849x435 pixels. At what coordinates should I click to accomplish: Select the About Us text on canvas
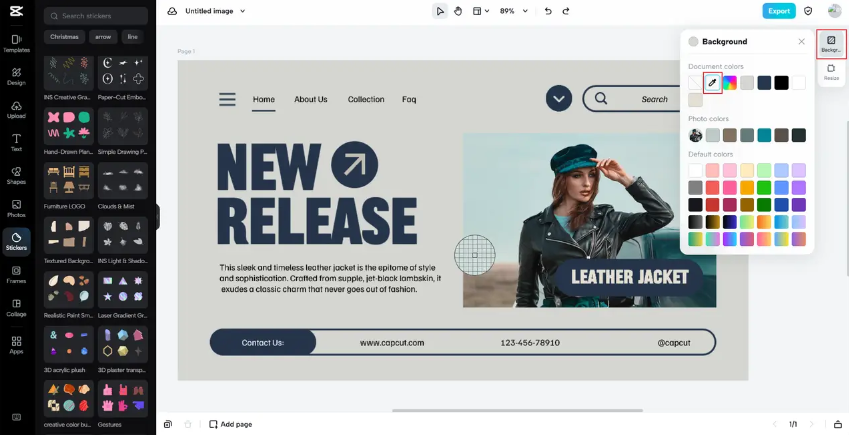[311, 99]
